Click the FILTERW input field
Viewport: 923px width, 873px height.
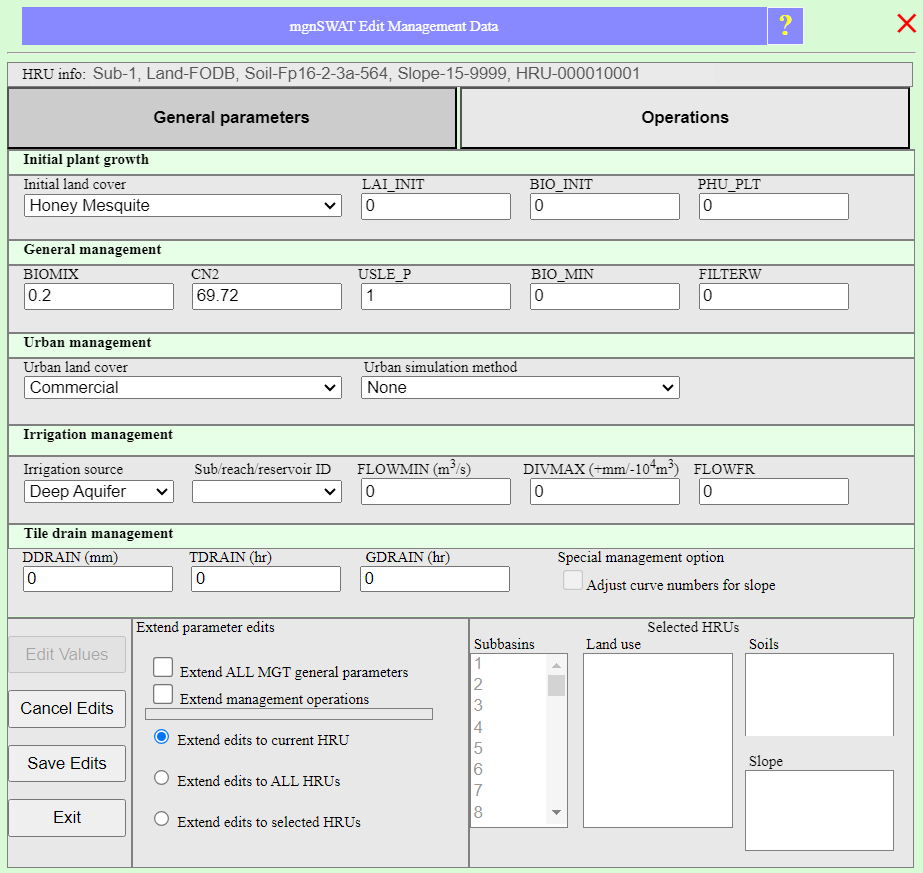[773, 296]
